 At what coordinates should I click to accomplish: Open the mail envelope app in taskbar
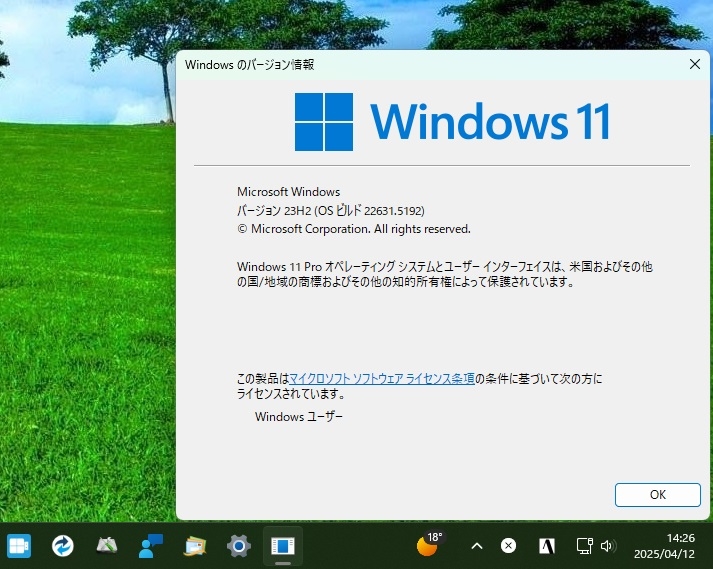(195, 545)
